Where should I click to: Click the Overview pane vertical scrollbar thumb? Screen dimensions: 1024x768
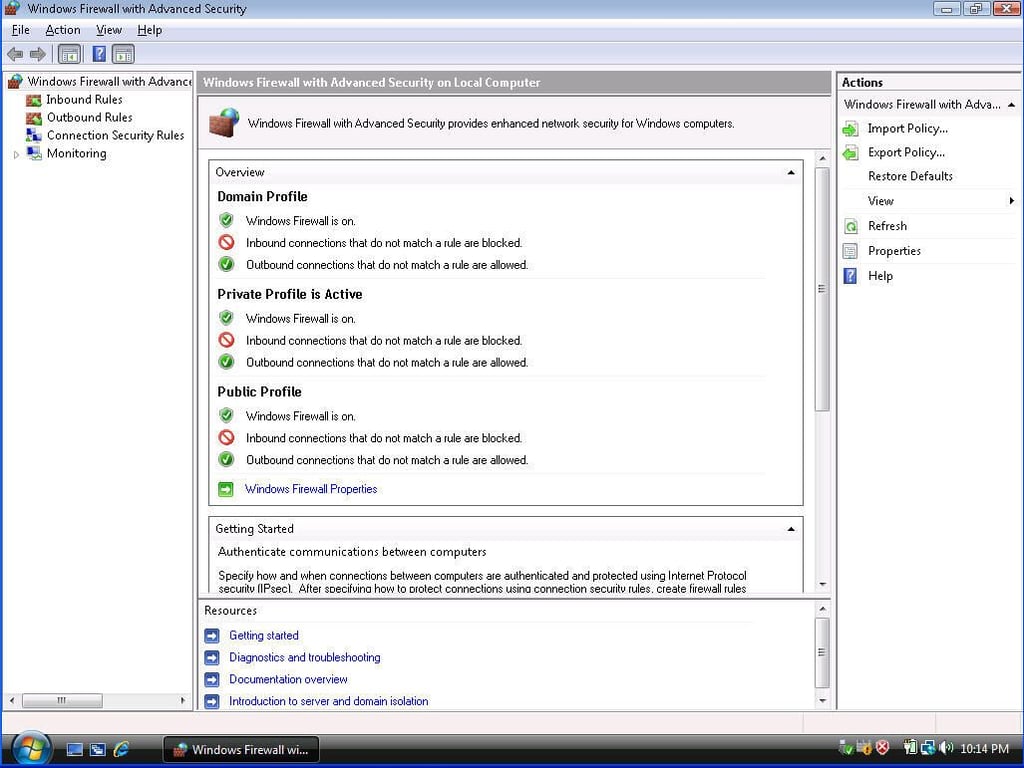click(822, 289)
